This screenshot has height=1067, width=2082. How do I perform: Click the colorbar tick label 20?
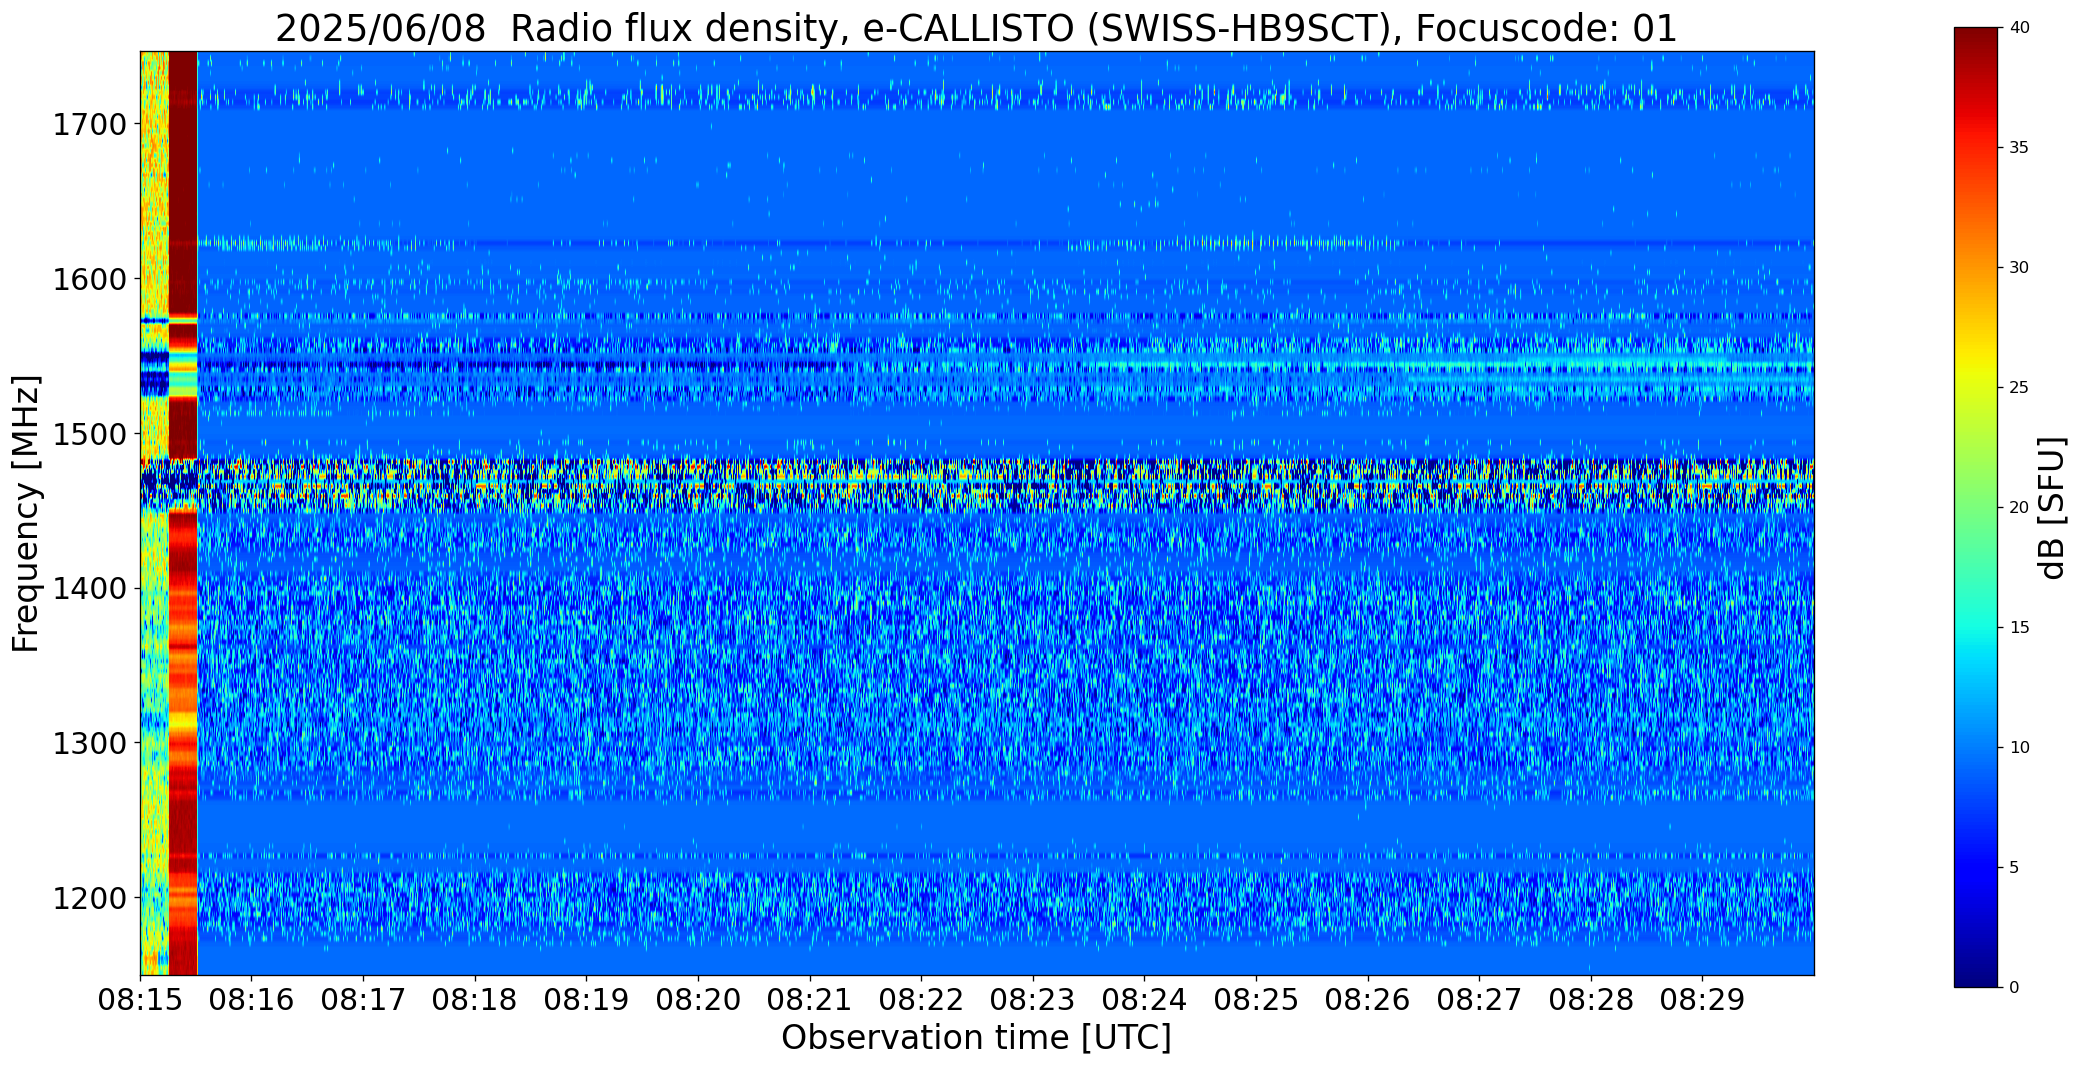click(2019, 508)
